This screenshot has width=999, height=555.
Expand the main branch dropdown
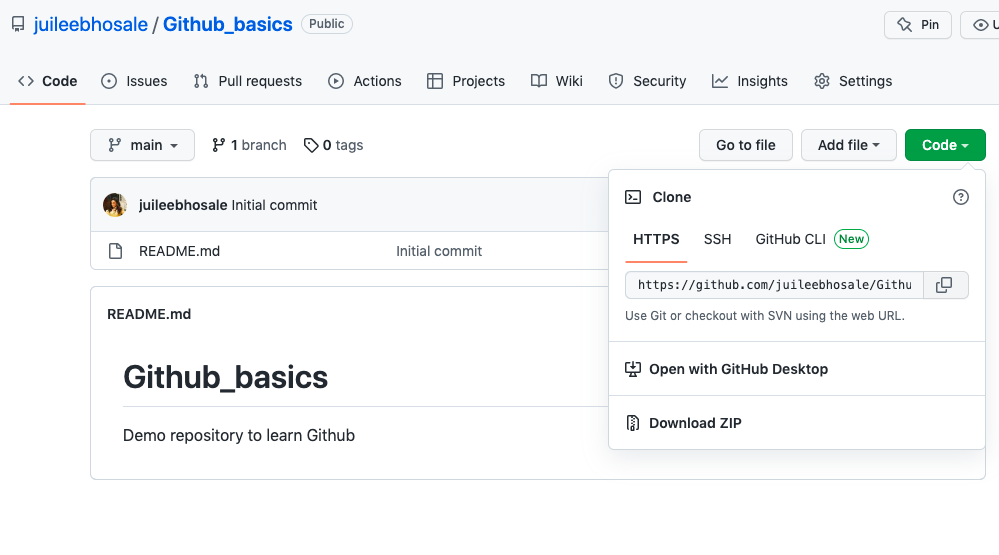tap(142, 145)
